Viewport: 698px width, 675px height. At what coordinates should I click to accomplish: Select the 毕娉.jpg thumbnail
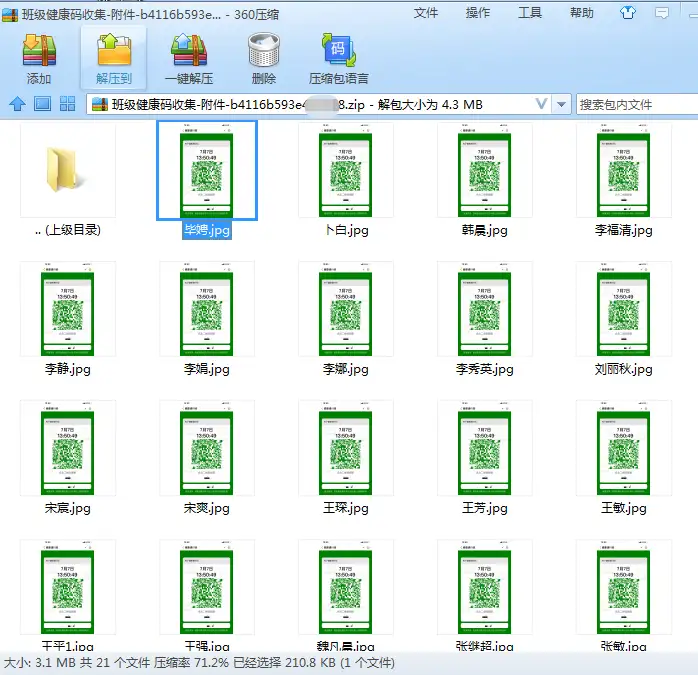click(x=207, y=171)
